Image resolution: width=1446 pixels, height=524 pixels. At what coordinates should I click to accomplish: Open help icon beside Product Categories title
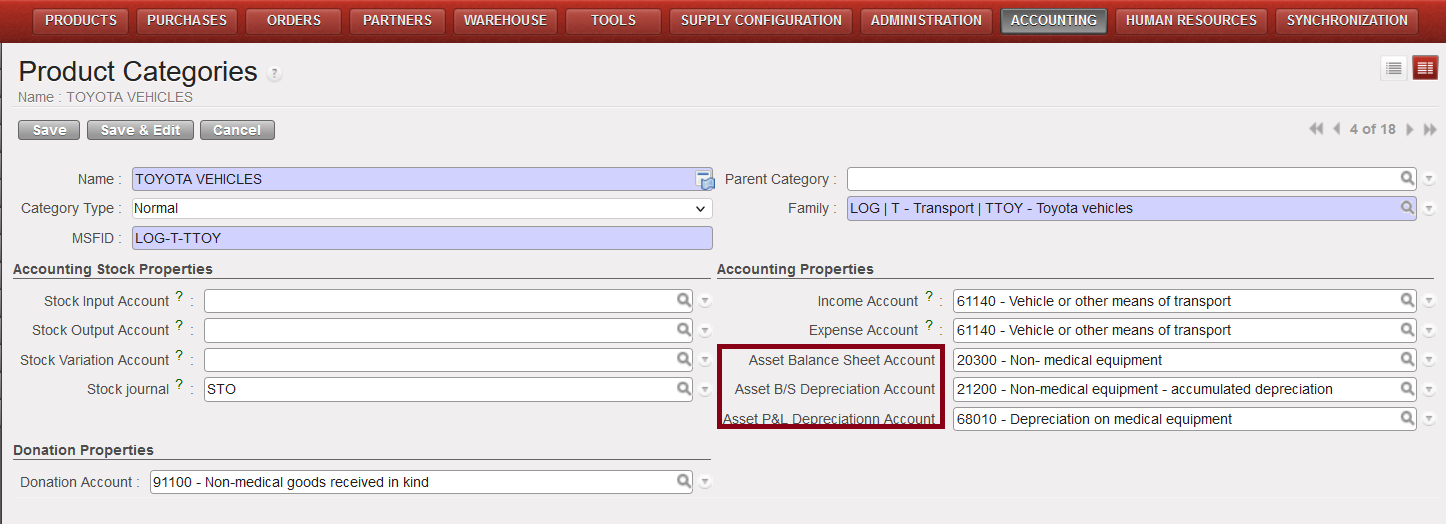(274, 73)
